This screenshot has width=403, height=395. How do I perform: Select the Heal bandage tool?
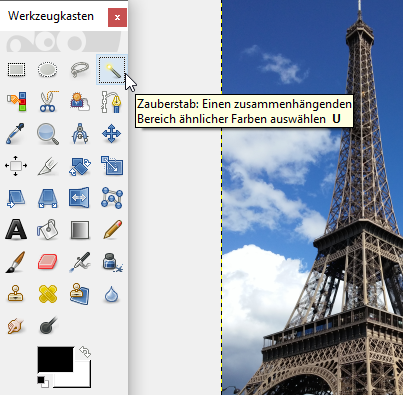[48, 294]
